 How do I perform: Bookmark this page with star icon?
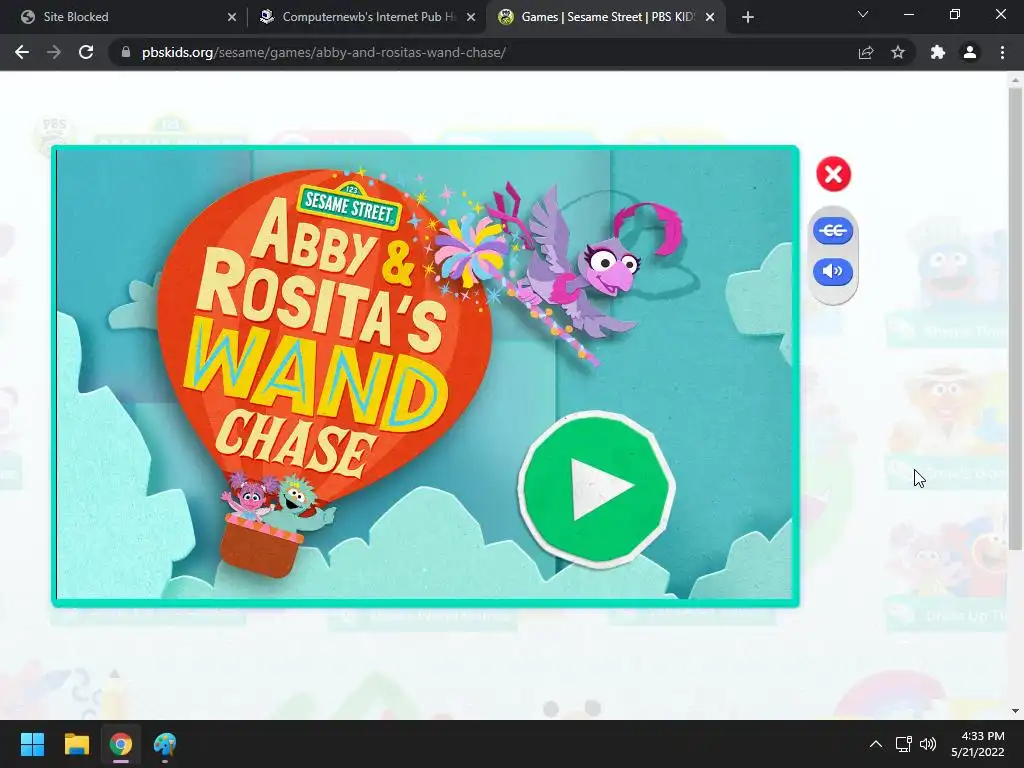pos(898,52)
